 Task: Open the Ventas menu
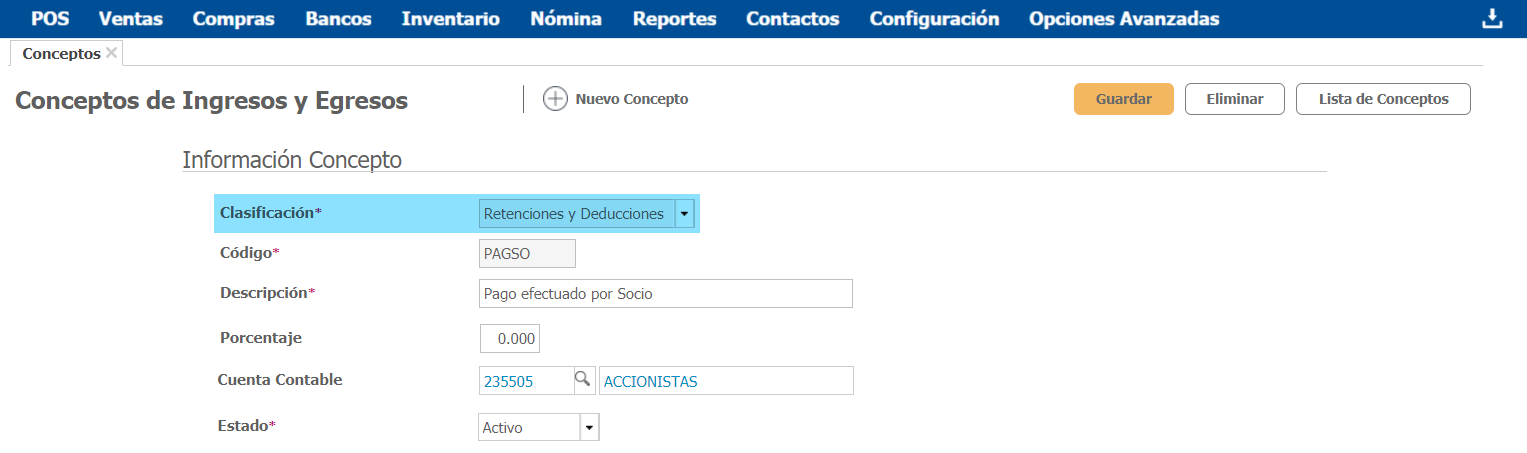[x=130, y=19]
